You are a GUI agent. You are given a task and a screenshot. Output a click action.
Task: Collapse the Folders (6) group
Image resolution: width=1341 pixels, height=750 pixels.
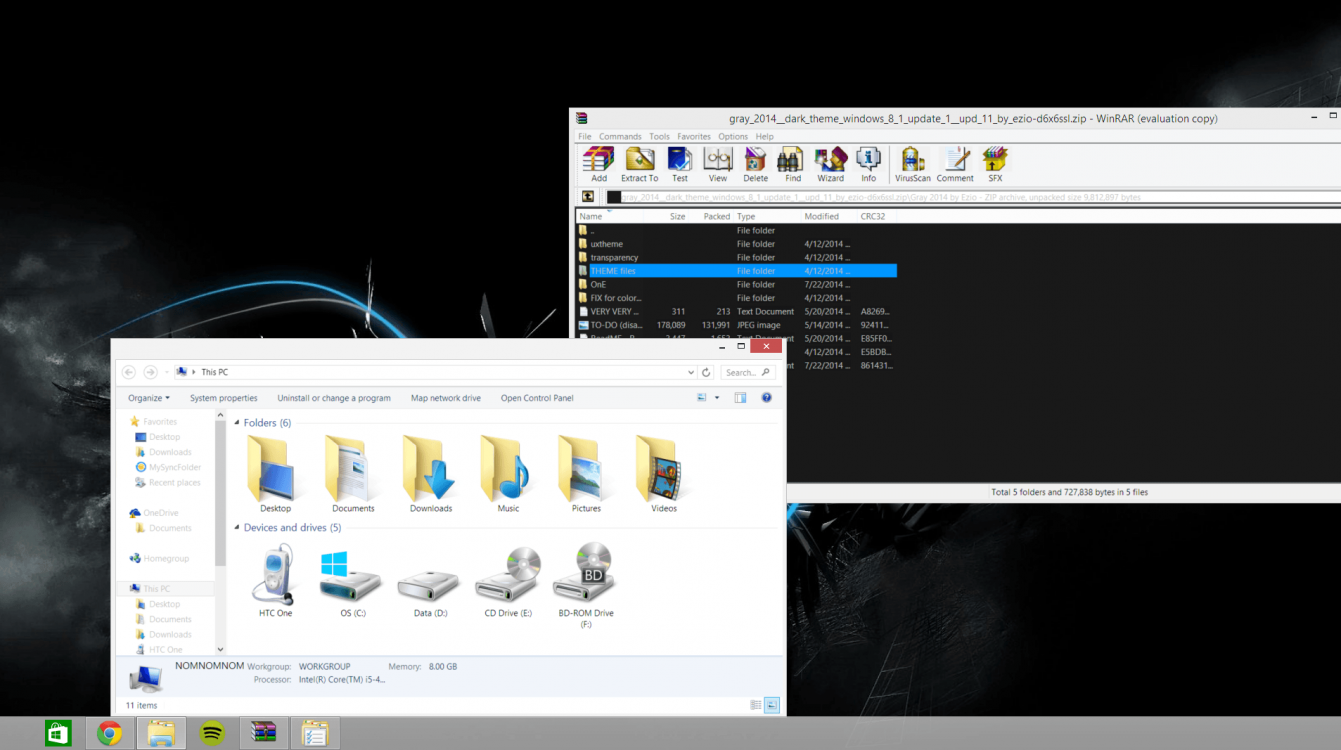(238, 423)
